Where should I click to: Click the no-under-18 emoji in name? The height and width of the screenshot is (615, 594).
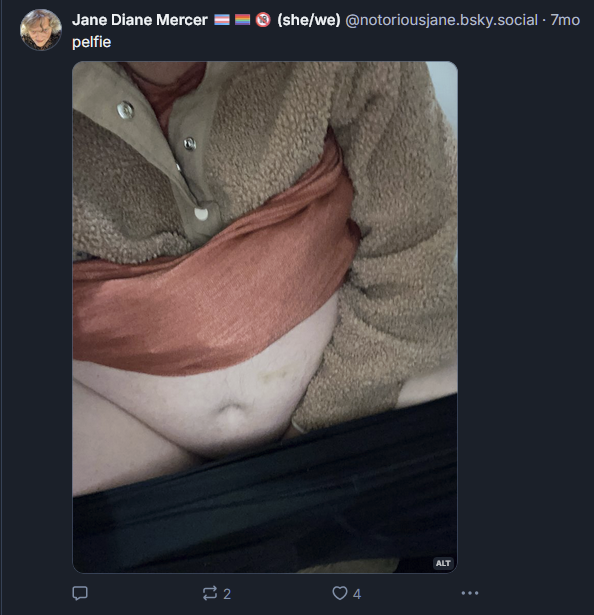click(x=263, y=20)
